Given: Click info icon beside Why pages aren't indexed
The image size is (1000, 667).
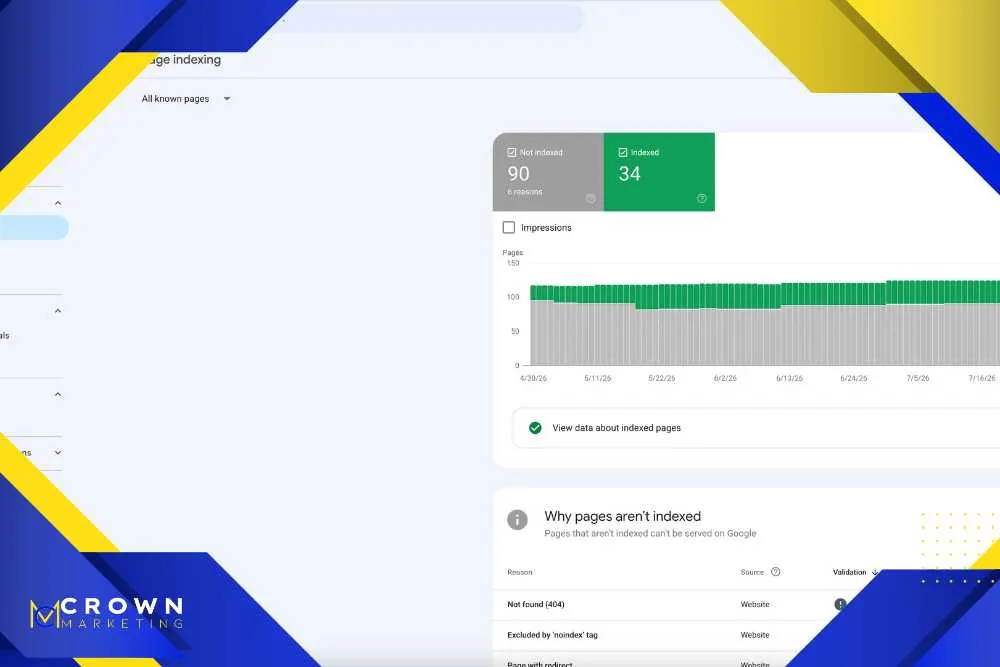Looking at the screenshot, I should click(x=517, y=520).
